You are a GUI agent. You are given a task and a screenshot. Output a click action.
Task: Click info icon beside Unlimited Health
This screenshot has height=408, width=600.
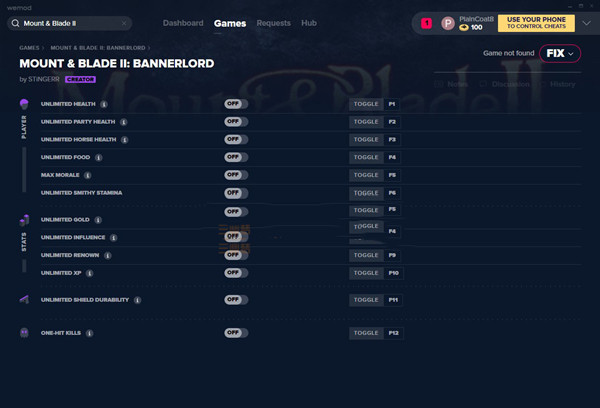pos(104,104)
